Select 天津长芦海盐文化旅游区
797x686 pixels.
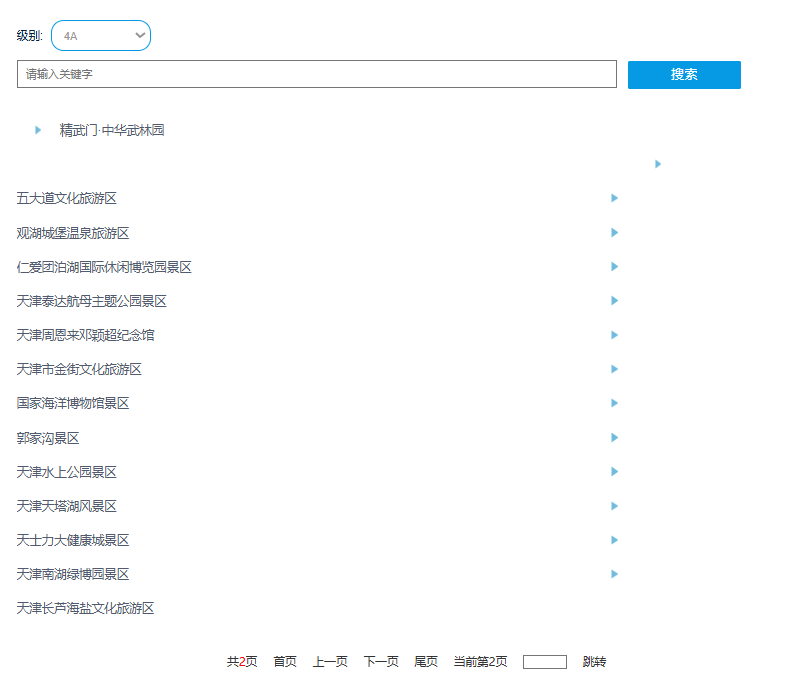pos(85,609)
